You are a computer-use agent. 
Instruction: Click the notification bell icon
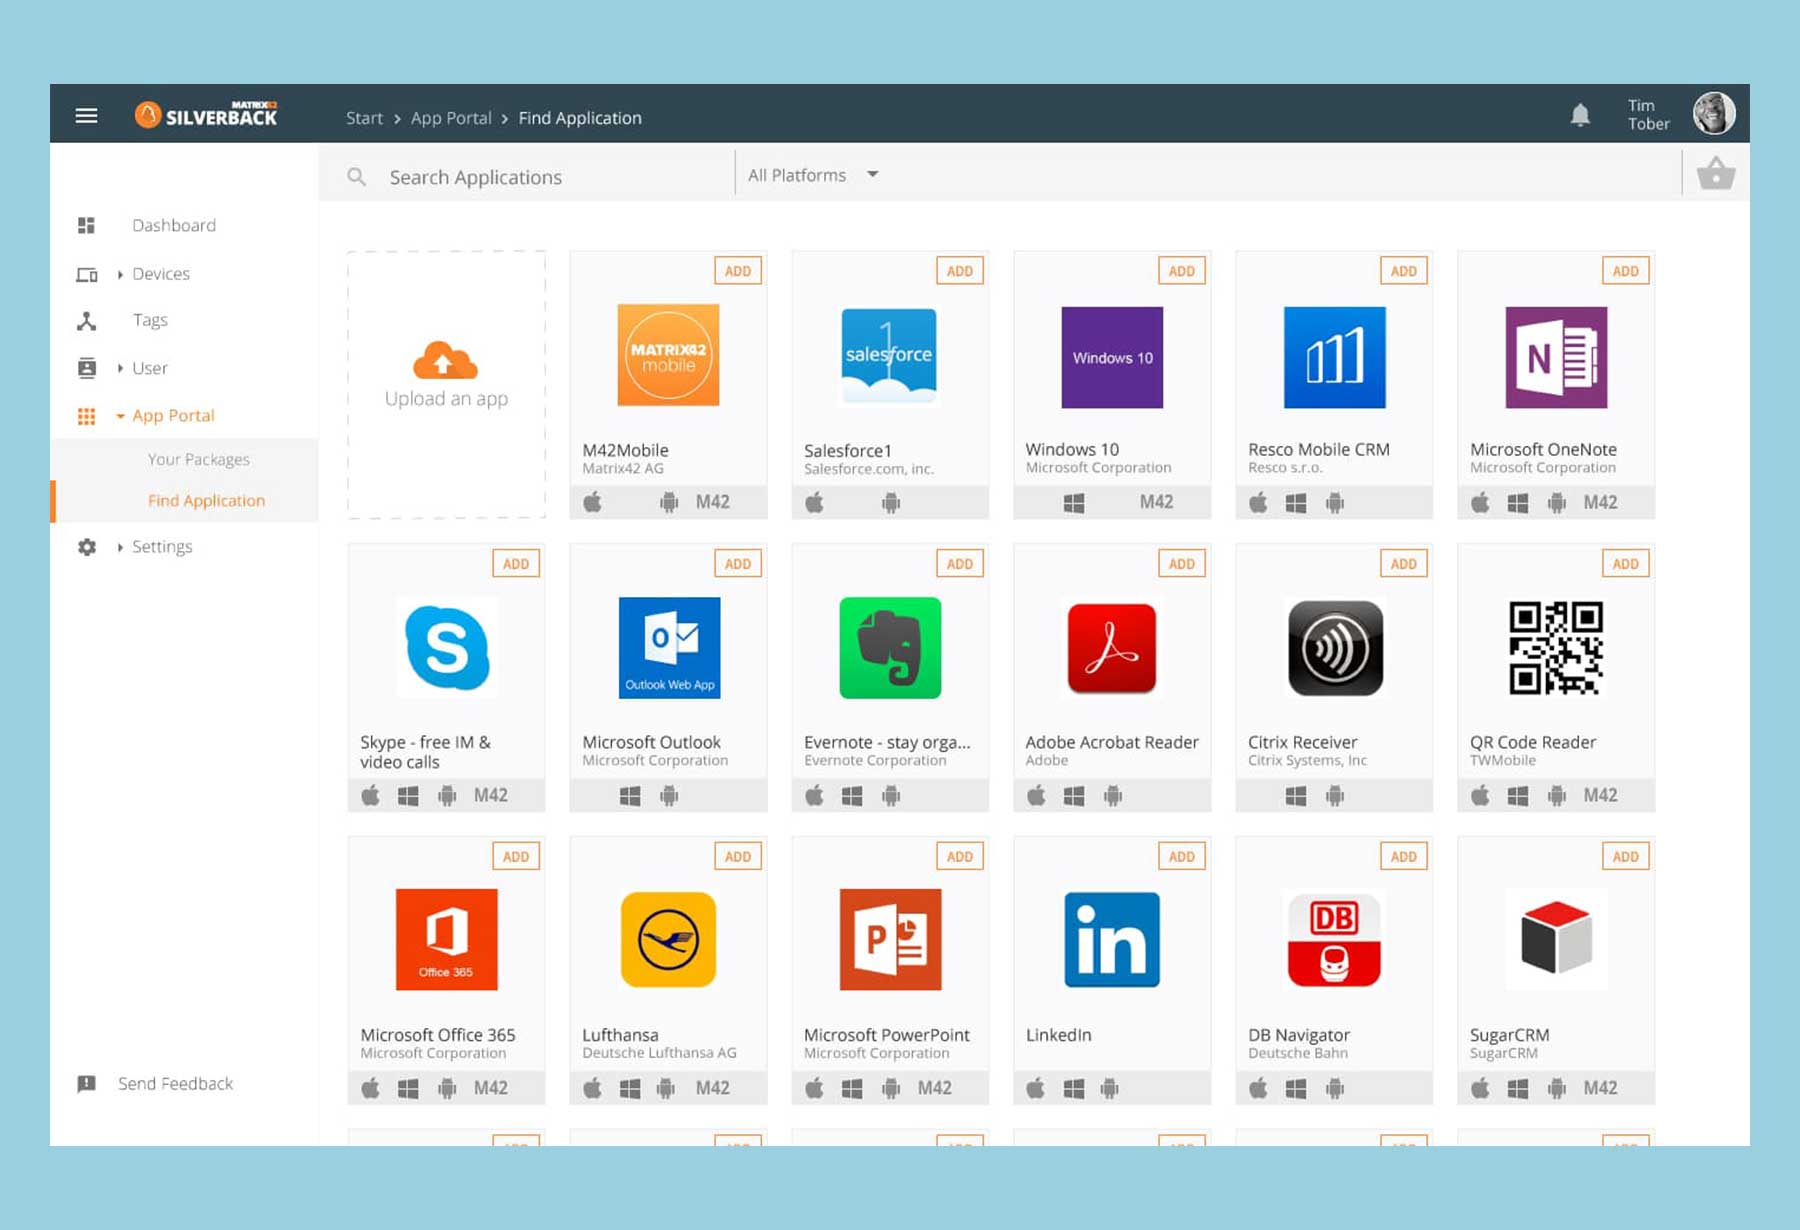click(x=1580, y=116)
